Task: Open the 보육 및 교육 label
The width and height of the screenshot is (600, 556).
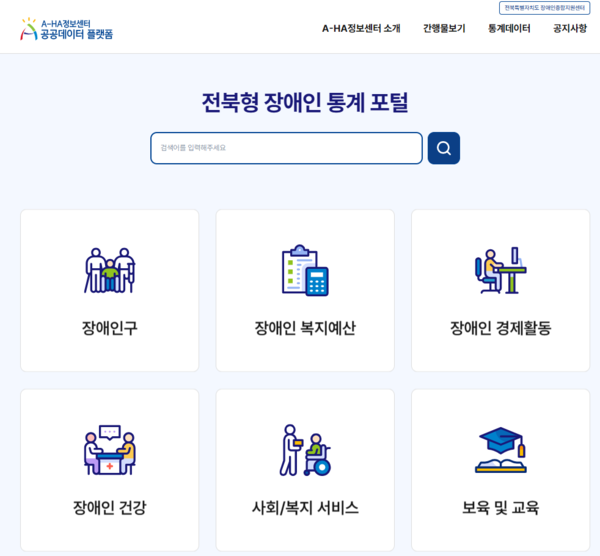Action: (501, 508)
